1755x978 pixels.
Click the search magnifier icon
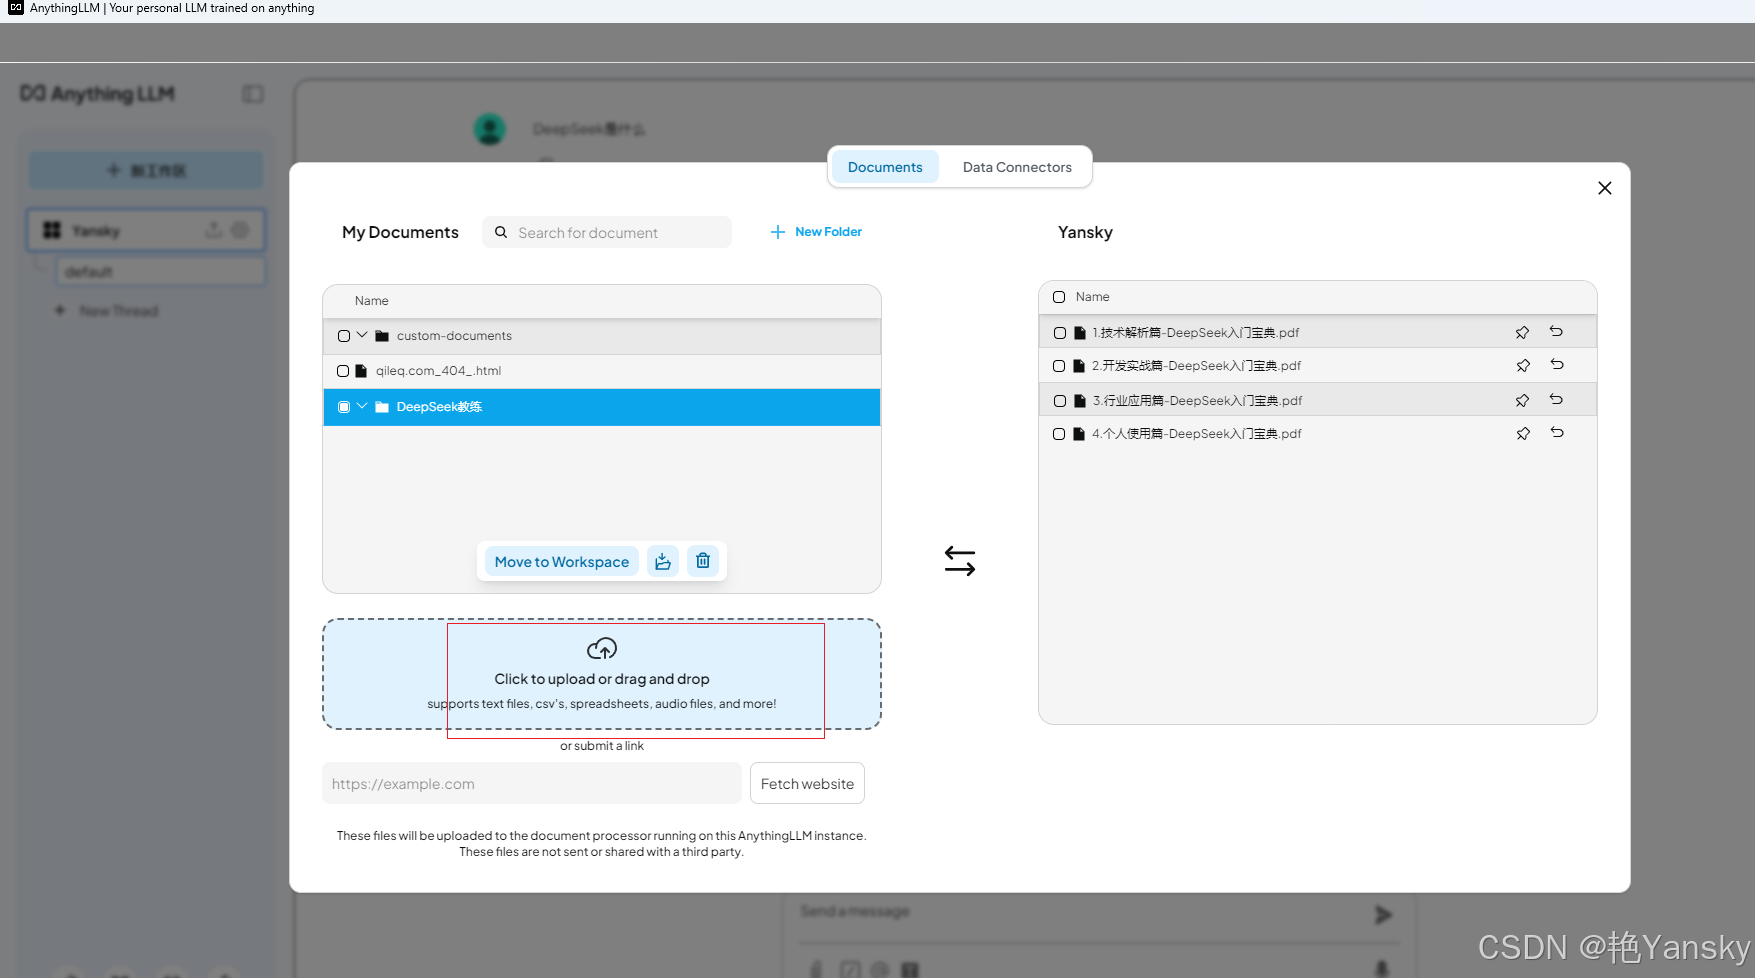501,232
